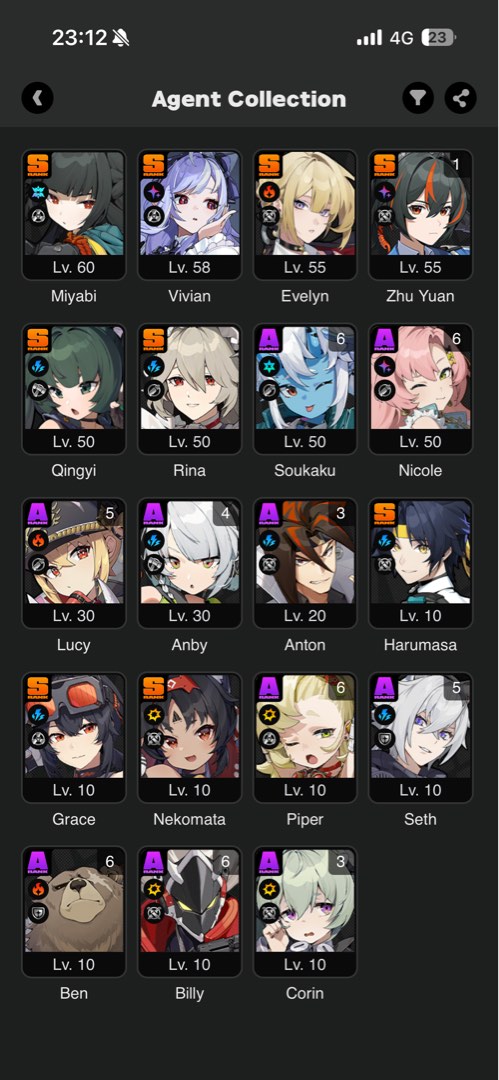Click the ether attribute icon on Vivian
499x1080 pixels.
click(x=154, y=193)
